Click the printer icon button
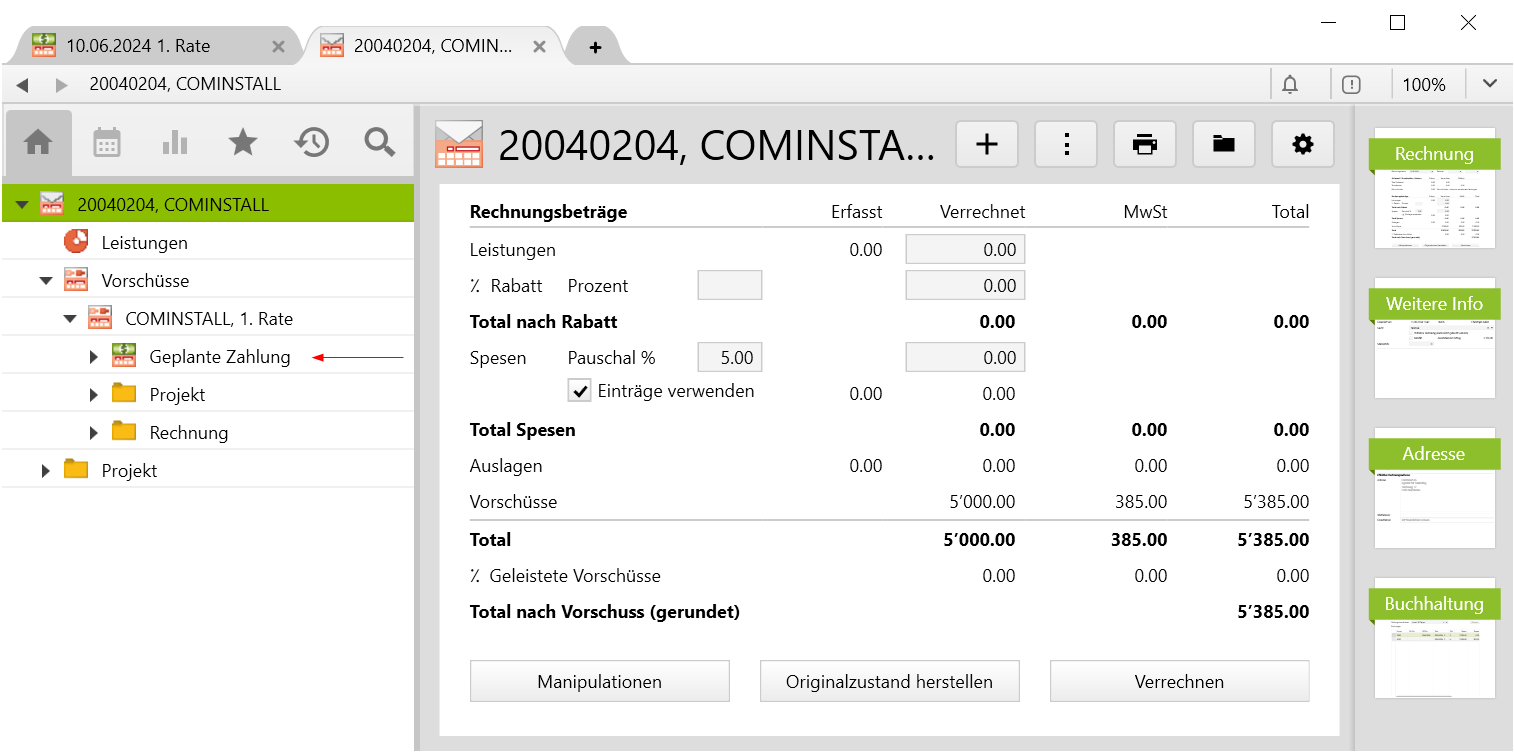The height and width of the screenshot is (753, 1514). [1145, 145]
